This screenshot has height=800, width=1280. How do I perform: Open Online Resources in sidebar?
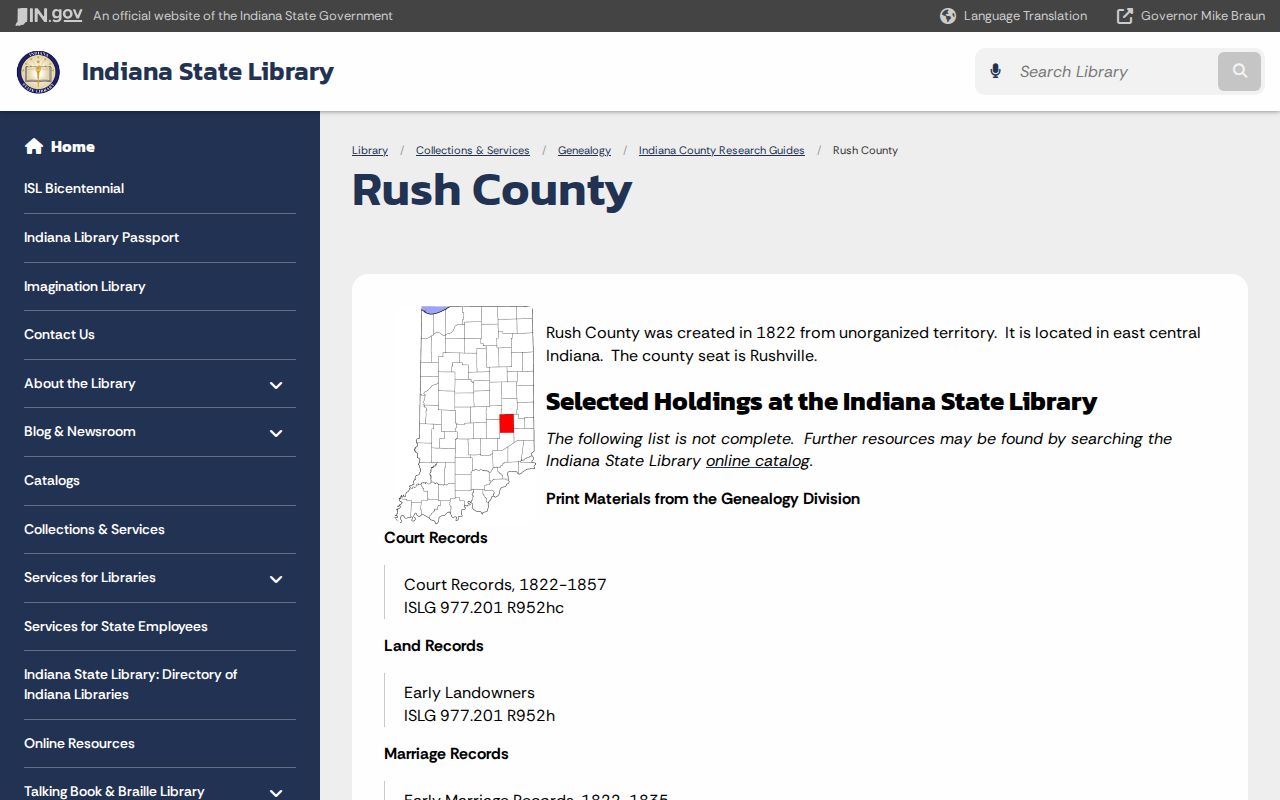79,743
